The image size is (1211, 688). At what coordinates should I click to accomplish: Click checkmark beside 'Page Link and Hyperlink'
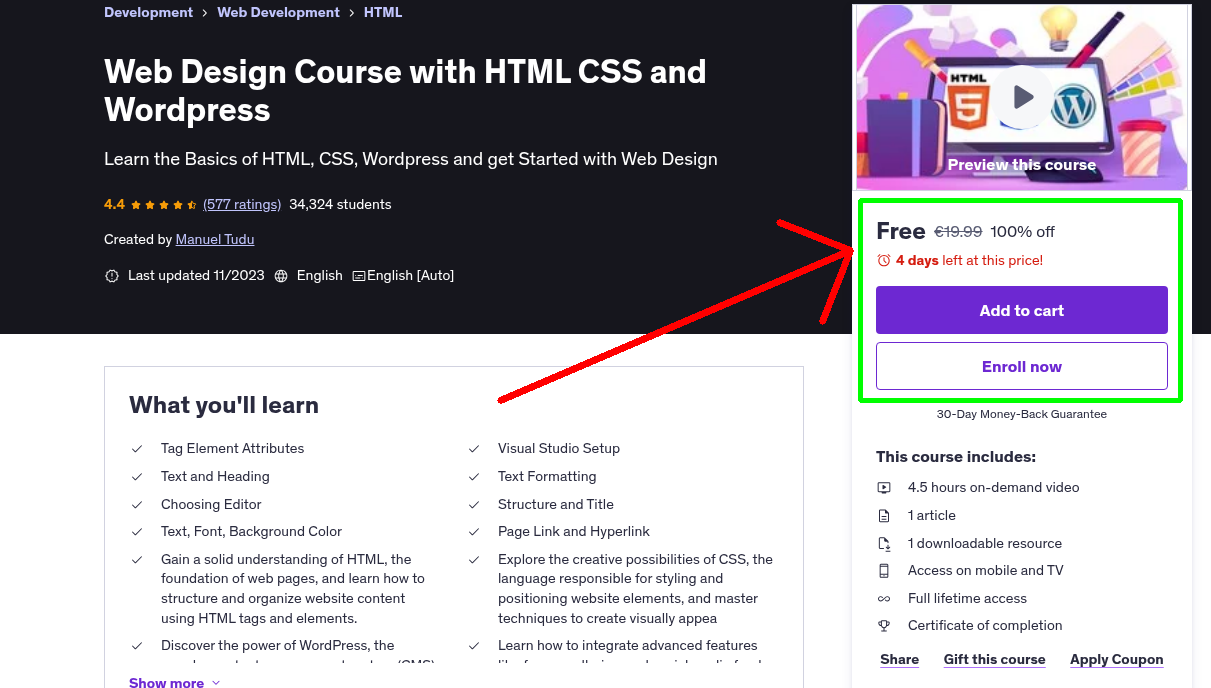coord(474,532)
